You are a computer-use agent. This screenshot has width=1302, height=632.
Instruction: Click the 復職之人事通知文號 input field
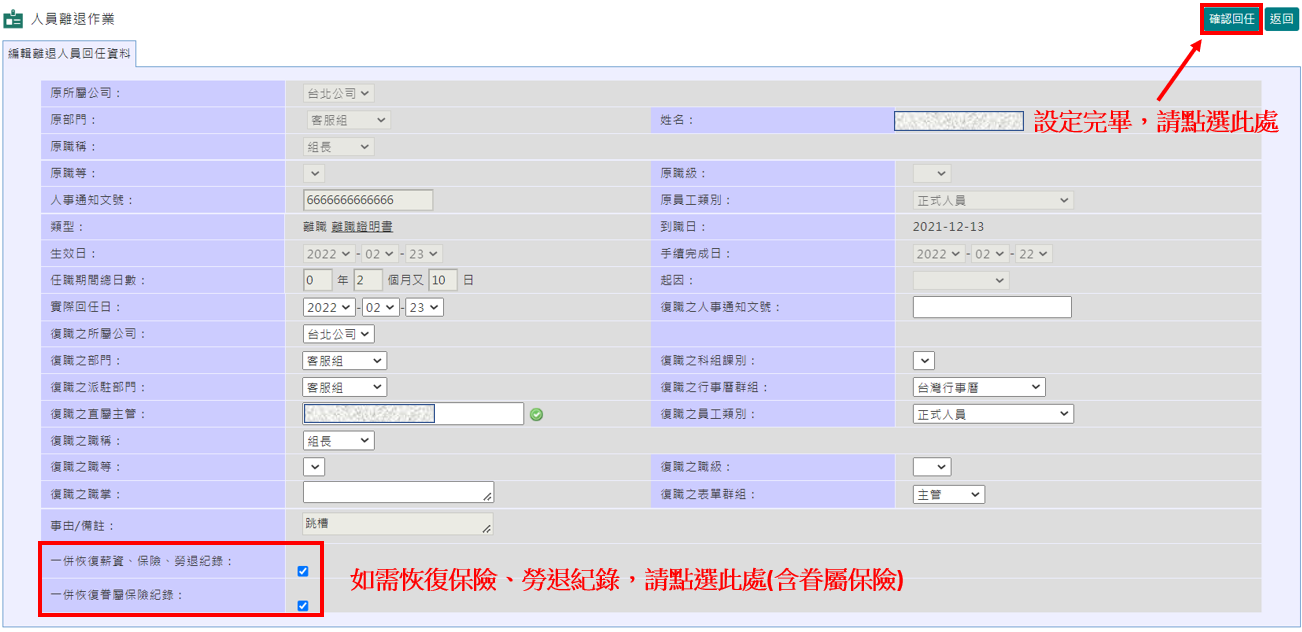[992, 307]
